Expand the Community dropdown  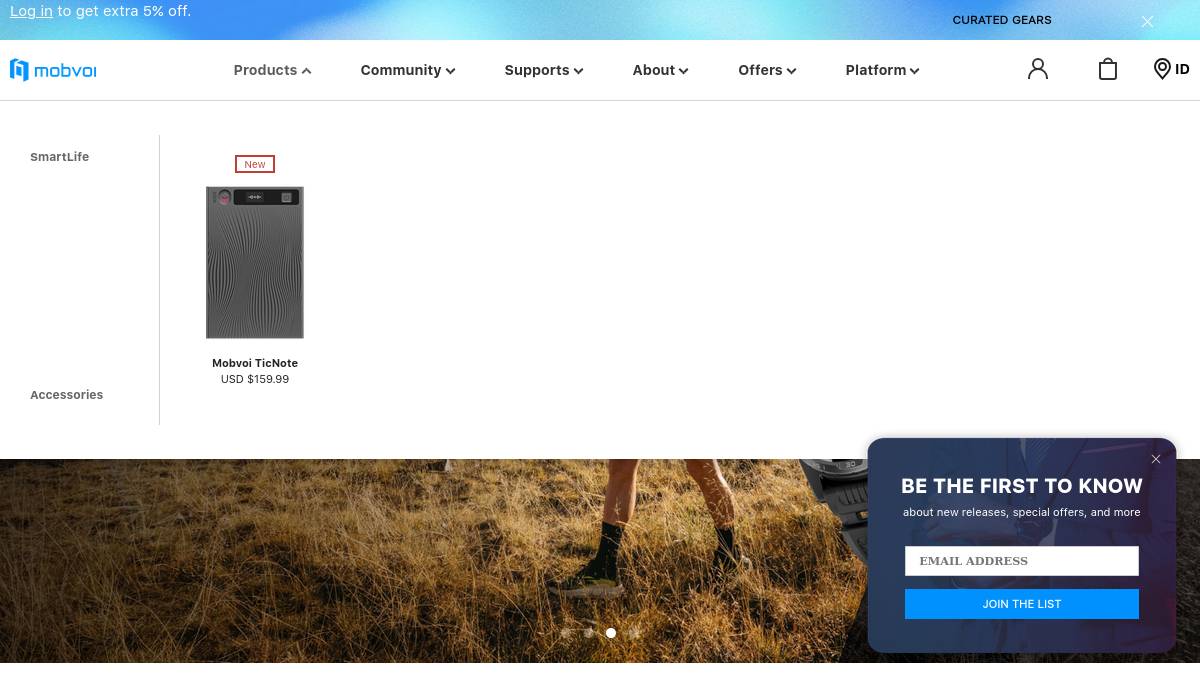[x=408, y=70]
